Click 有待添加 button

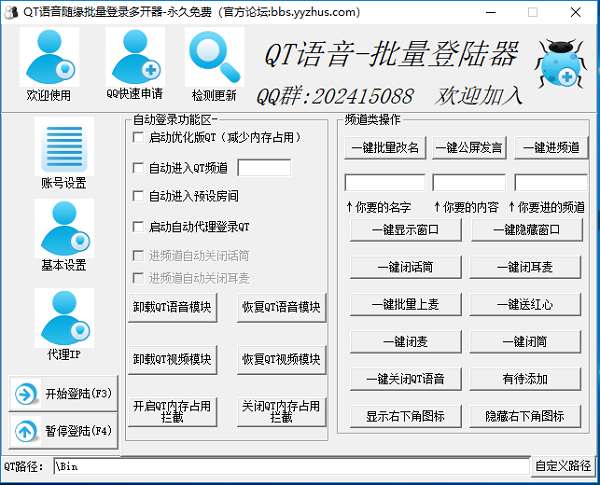click(x=525, y=379)
